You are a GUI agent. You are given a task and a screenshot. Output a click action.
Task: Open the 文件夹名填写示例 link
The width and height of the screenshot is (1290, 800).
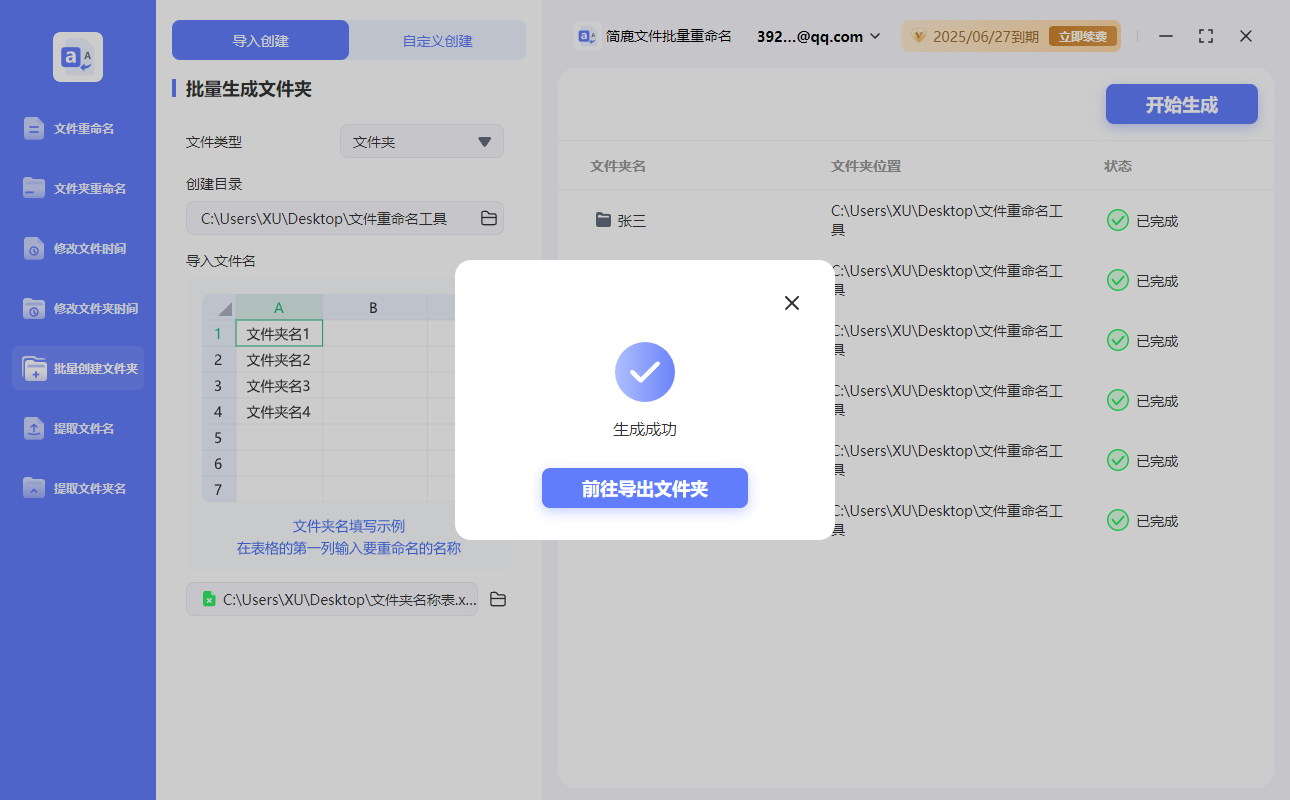(x=346, y=526)
